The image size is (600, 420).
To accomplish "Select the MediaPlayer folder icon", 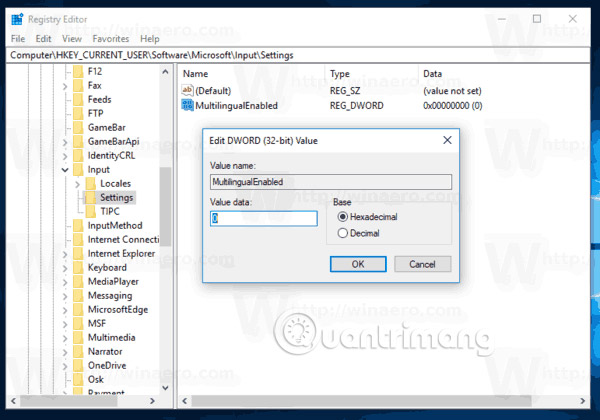I will [x=78, y=282].
